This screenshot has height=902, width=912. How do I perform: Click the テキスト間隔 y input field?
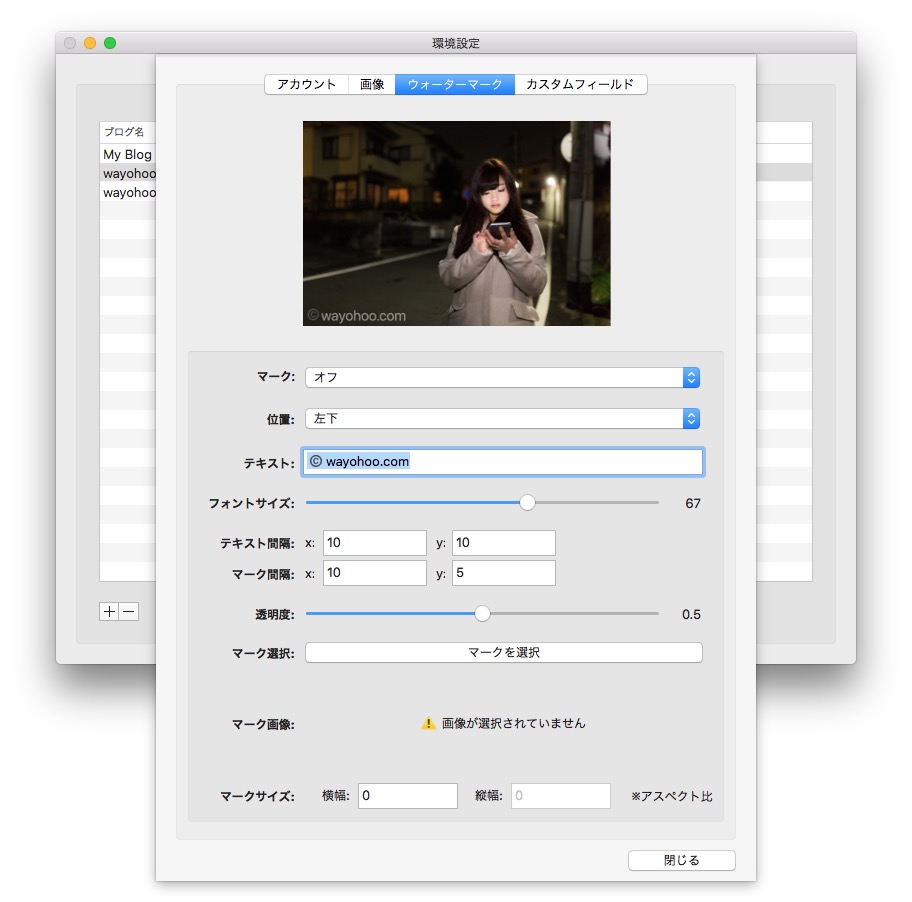pos(504,543)
